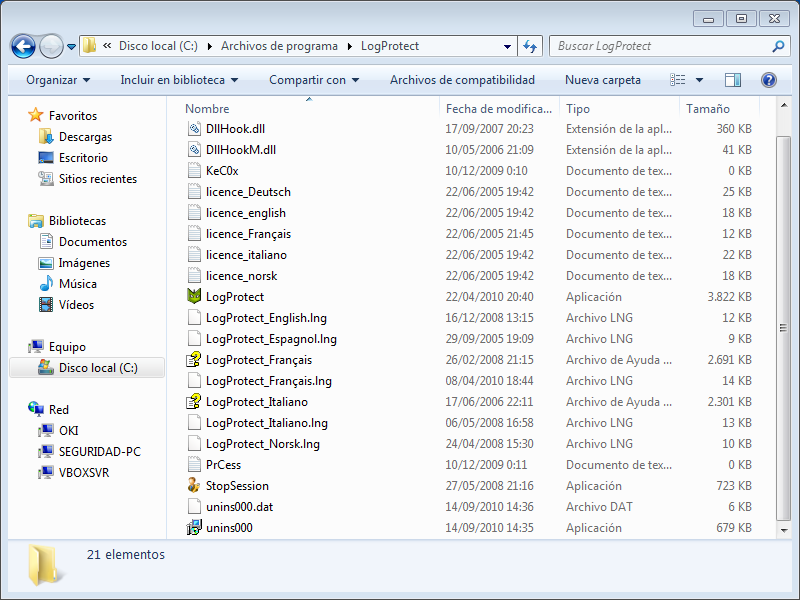Open the arrow after Archivos de programa breadcrumb

(349, 46)
